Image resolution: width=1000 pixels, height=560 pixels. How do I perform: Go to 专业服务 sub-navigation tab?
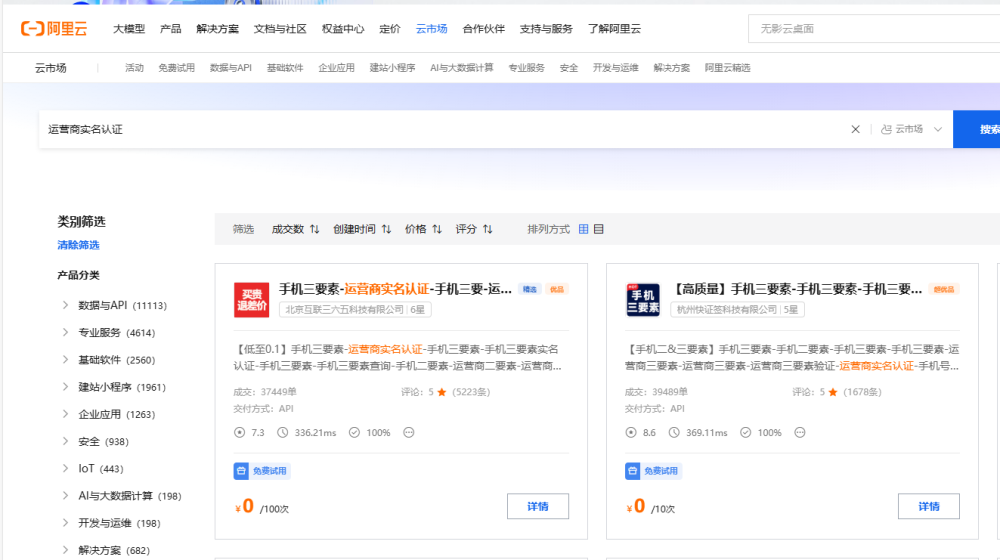(526, 68)
